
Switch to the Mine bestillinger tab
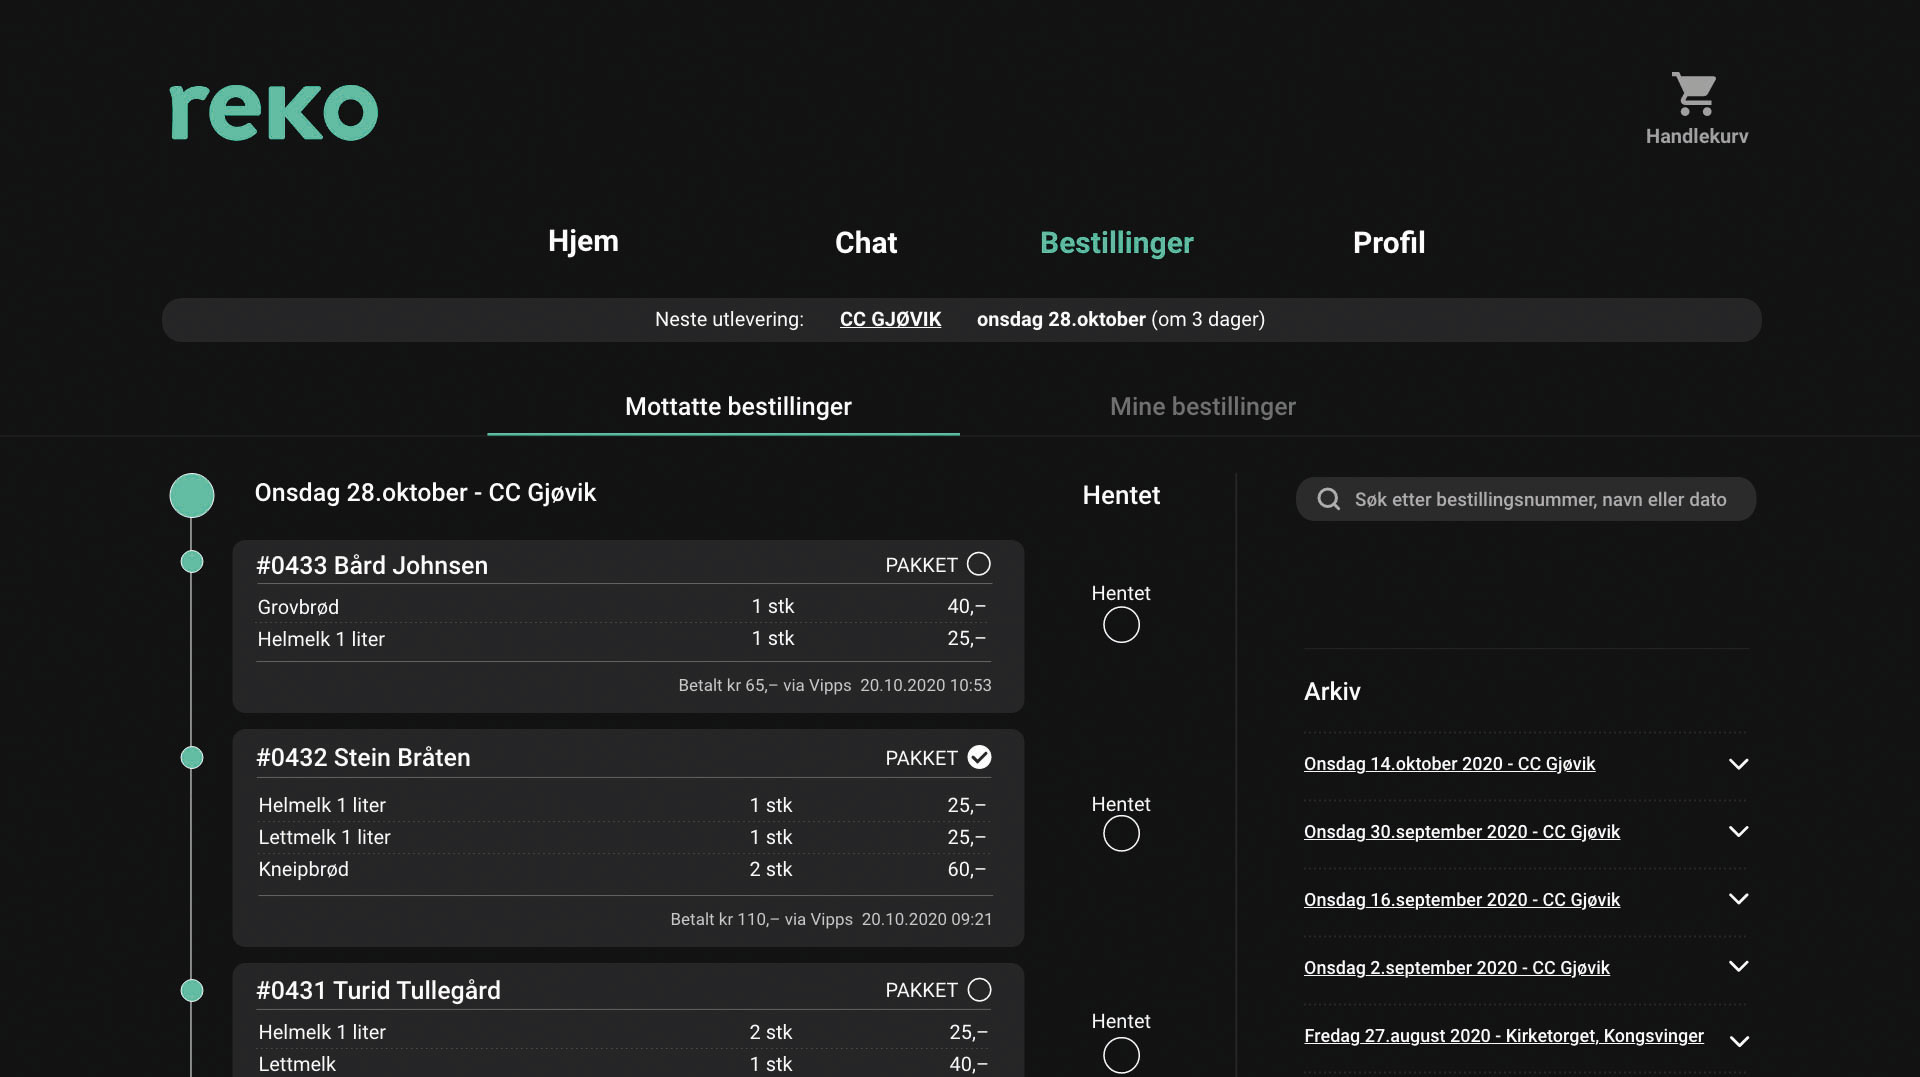[1202, 406]
